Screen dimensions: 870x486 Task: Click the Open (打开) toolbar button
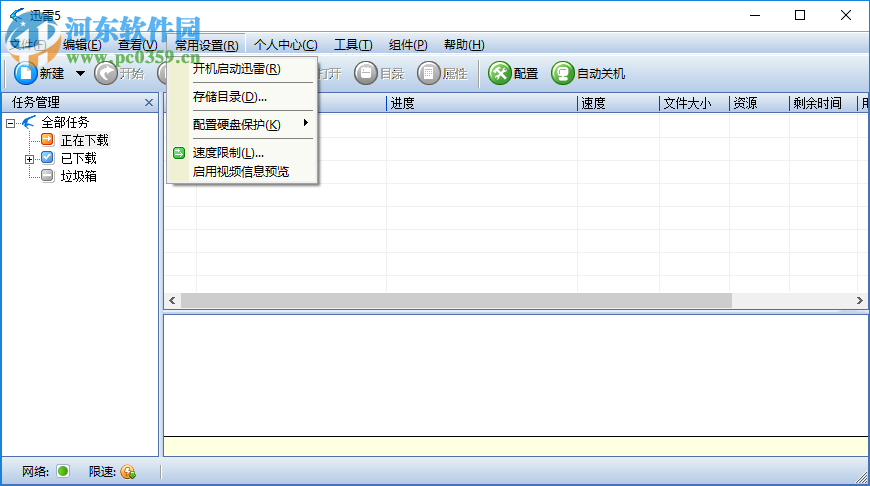[330, 73]
